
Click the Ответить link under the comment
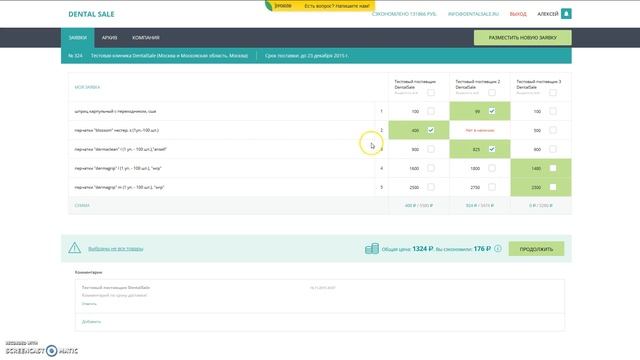tap(89, 304)
